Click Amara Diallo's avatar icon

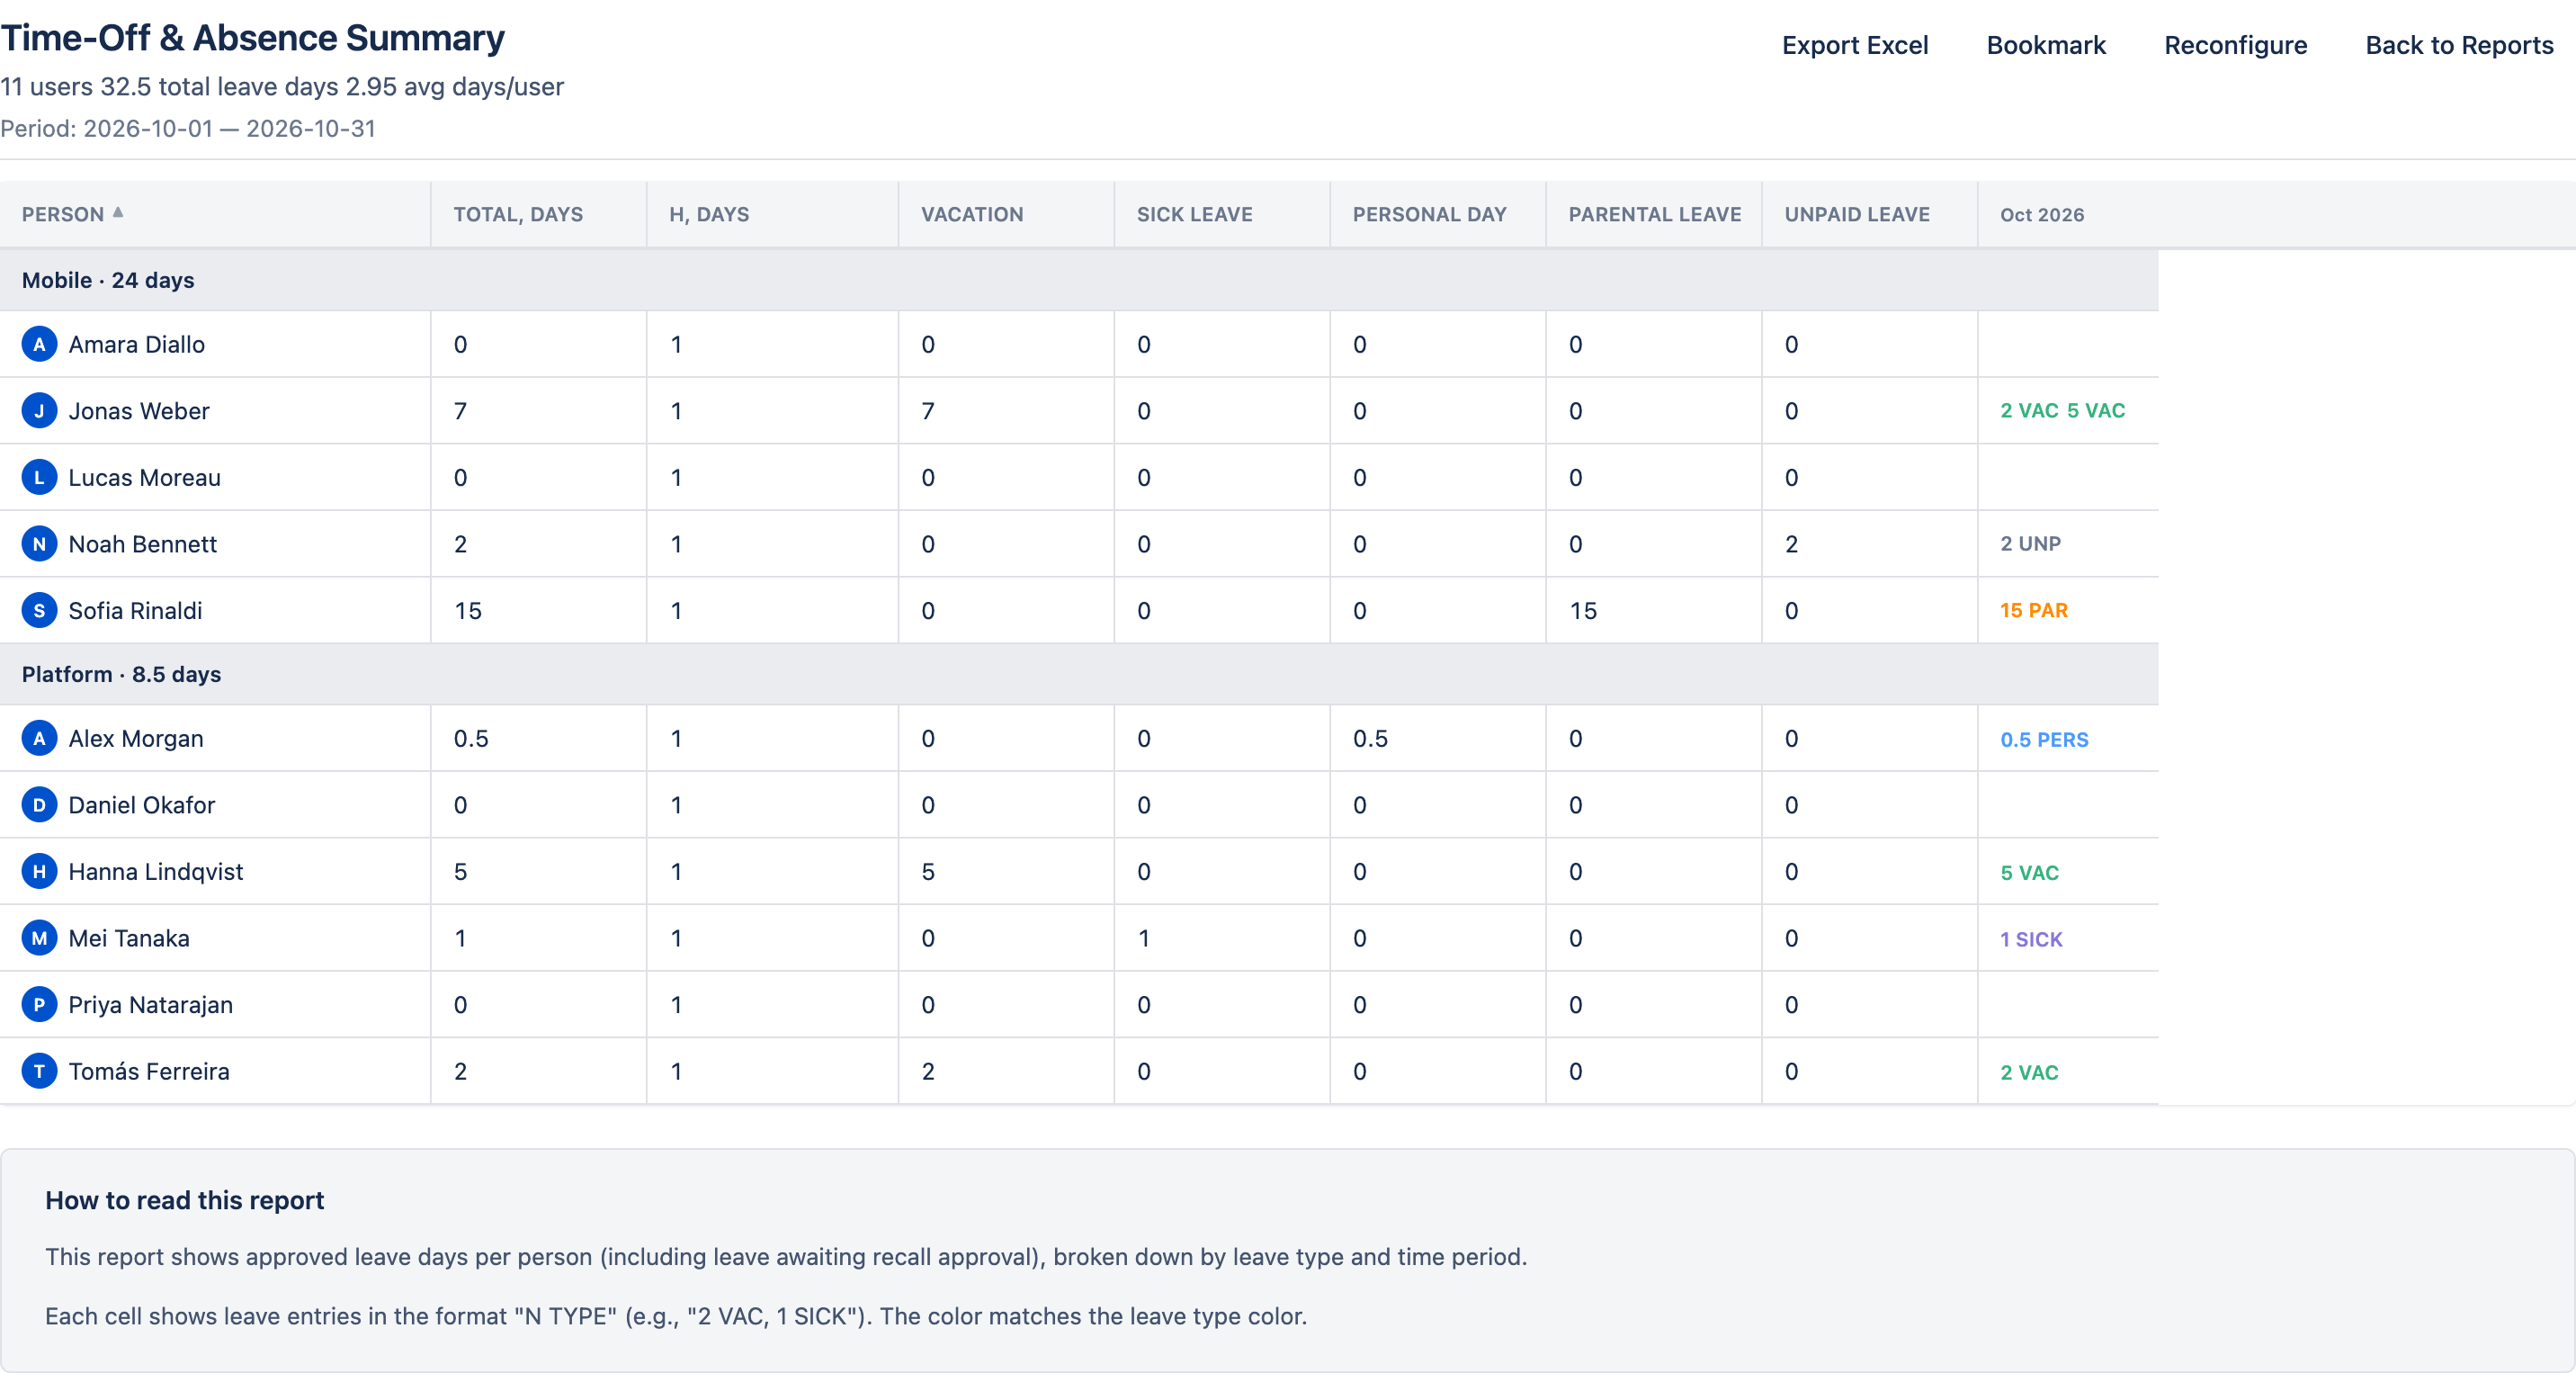click(39, 344)
